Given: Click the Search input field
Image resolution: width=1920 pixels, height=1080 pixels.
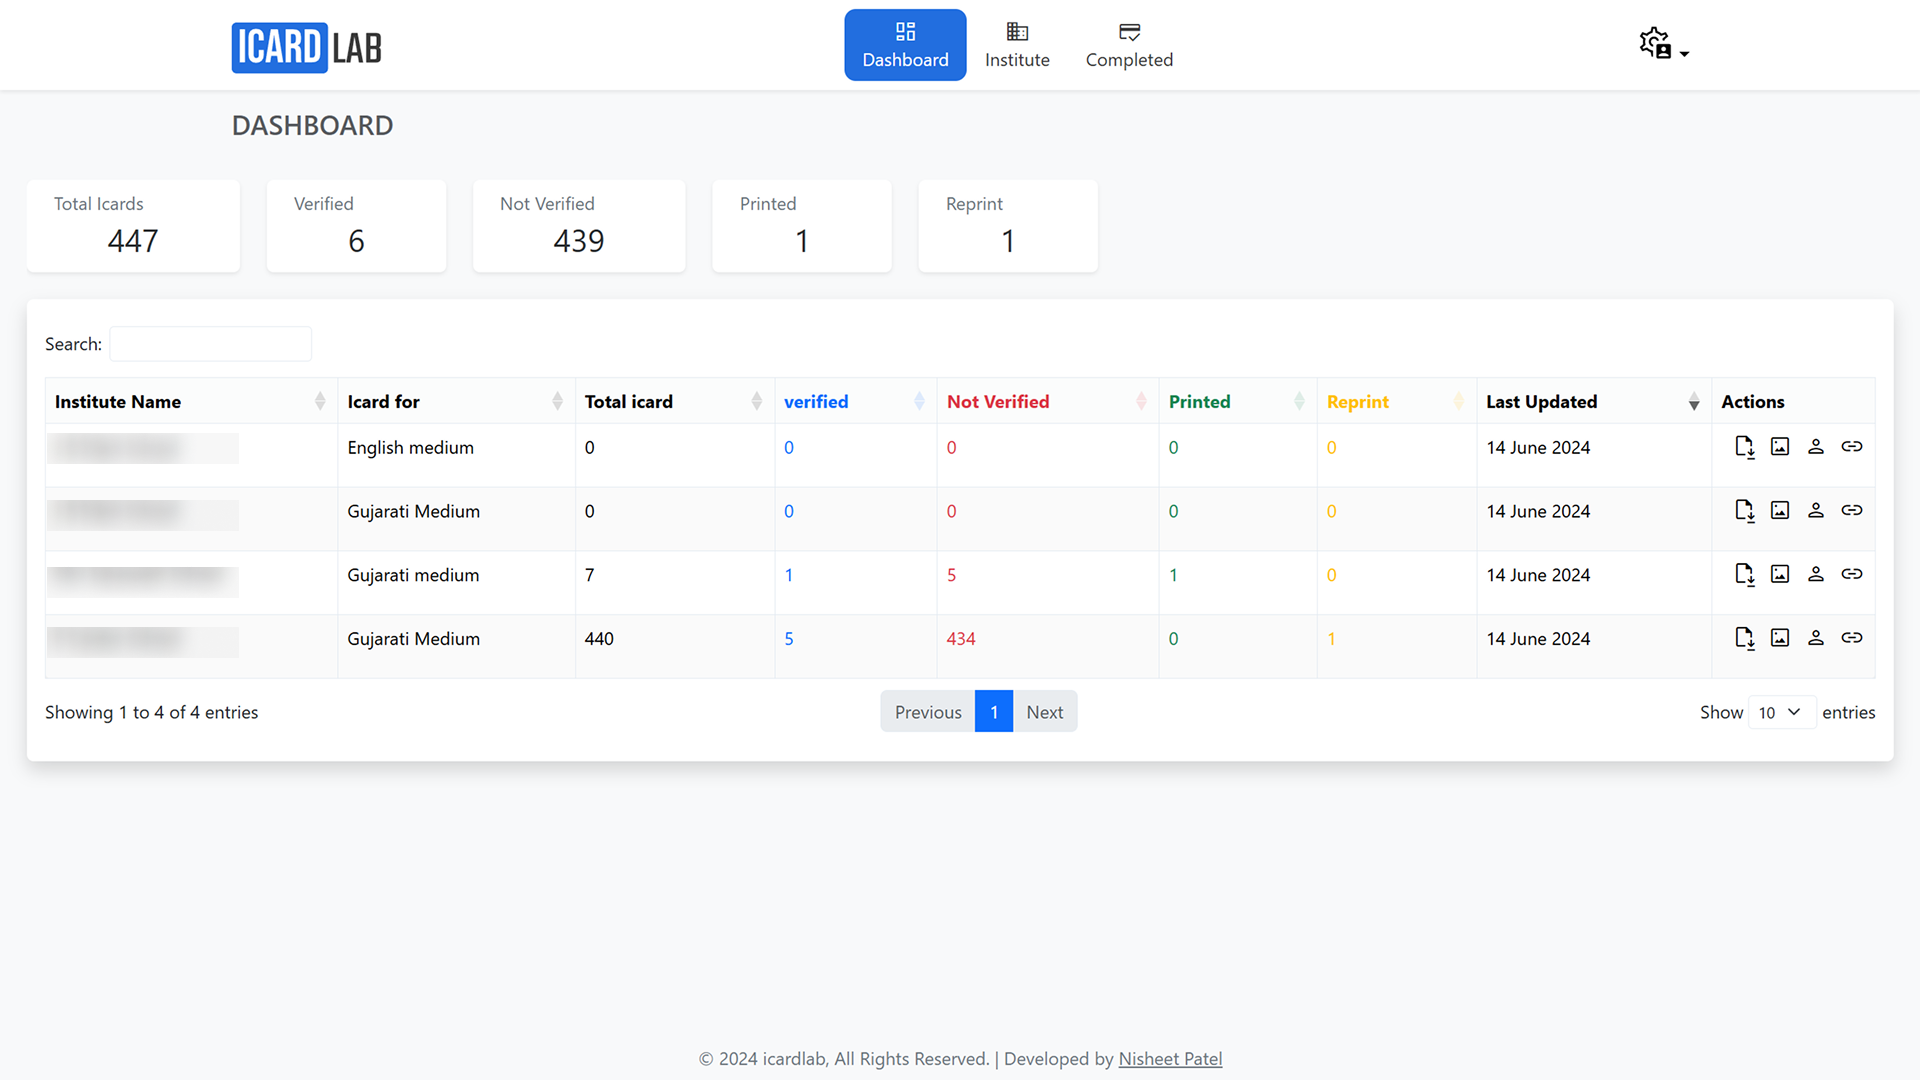Looking at the screenshot, I should [x=210, y=344].
